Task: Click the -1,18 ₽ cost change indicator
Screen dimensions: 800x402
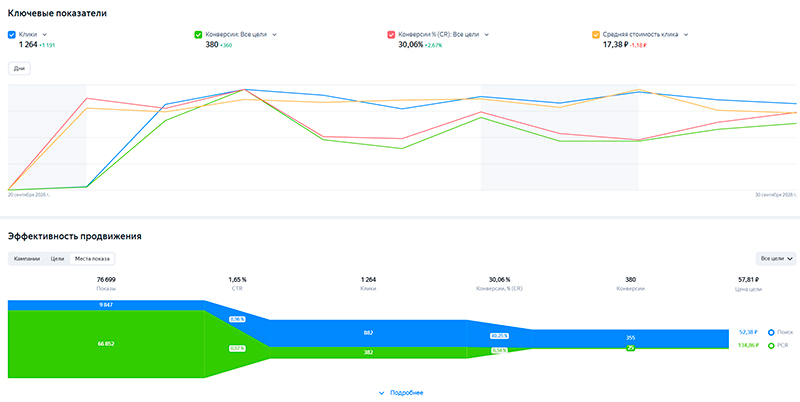Action: pyautogui.click(x=638, y=45)
